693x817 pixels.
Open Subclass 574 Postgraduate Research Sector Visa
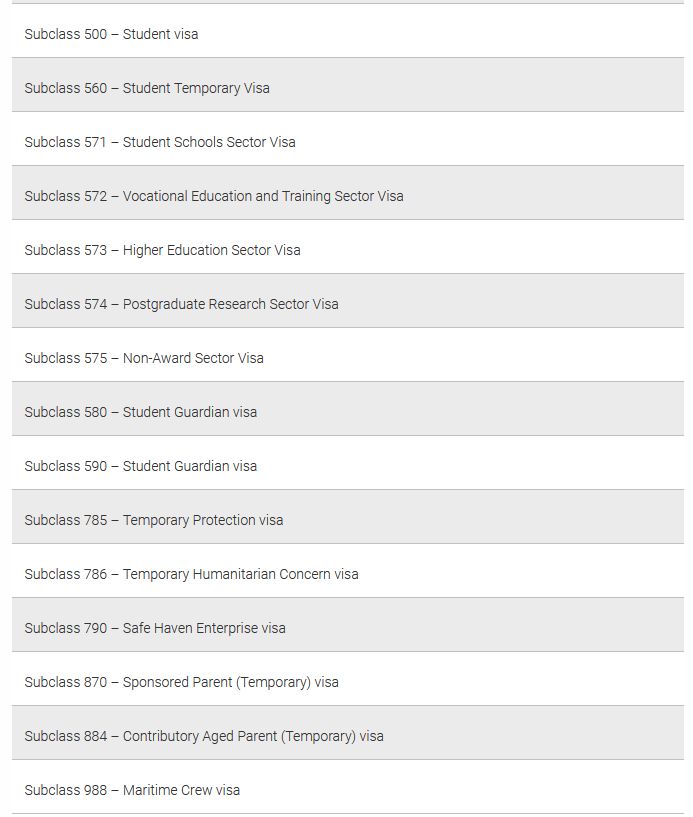tap(348, 301)
